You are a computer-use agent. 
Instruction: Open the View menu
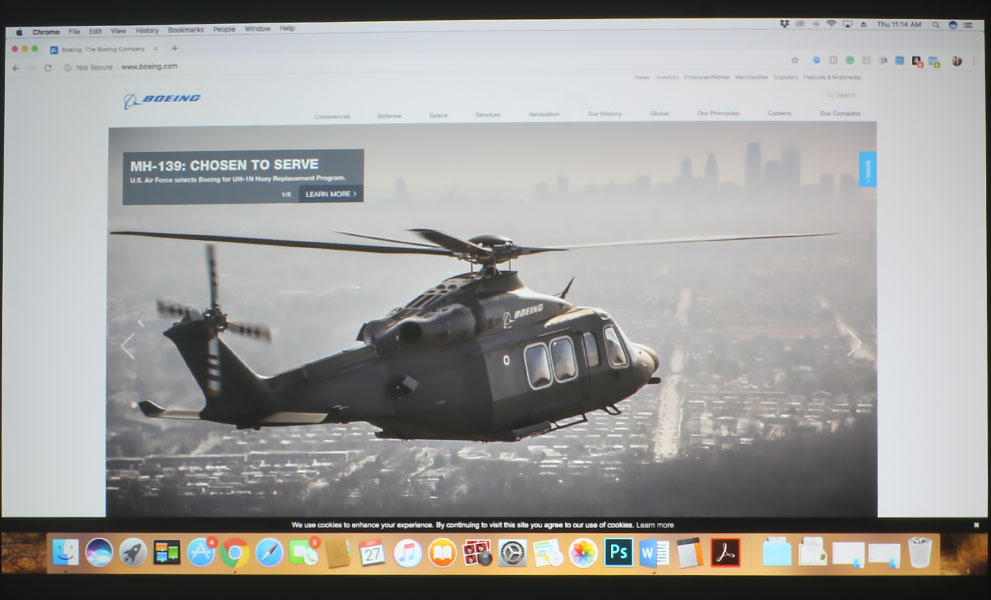pyautogui.click(x=118, y=31)
